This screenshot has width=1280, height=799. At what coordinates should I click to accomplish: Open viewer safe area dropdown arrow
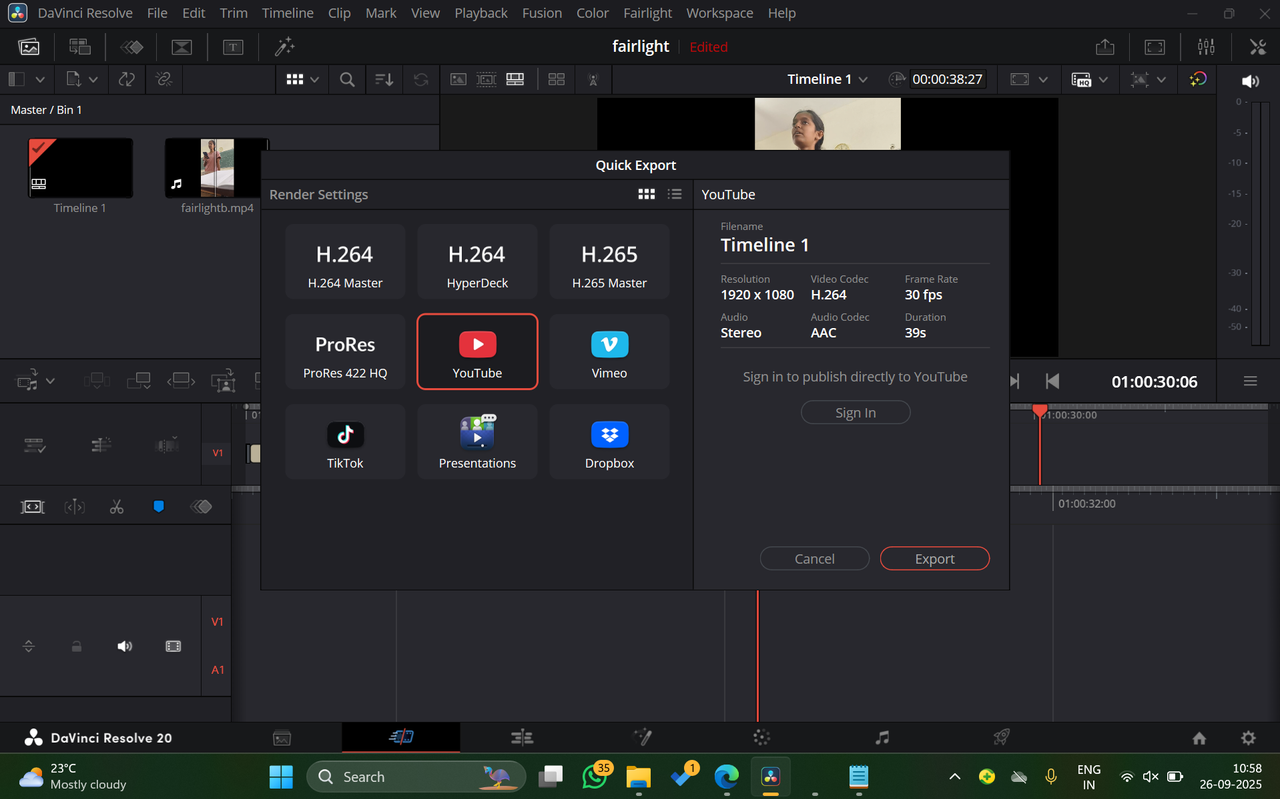[x=1043, y=79]
